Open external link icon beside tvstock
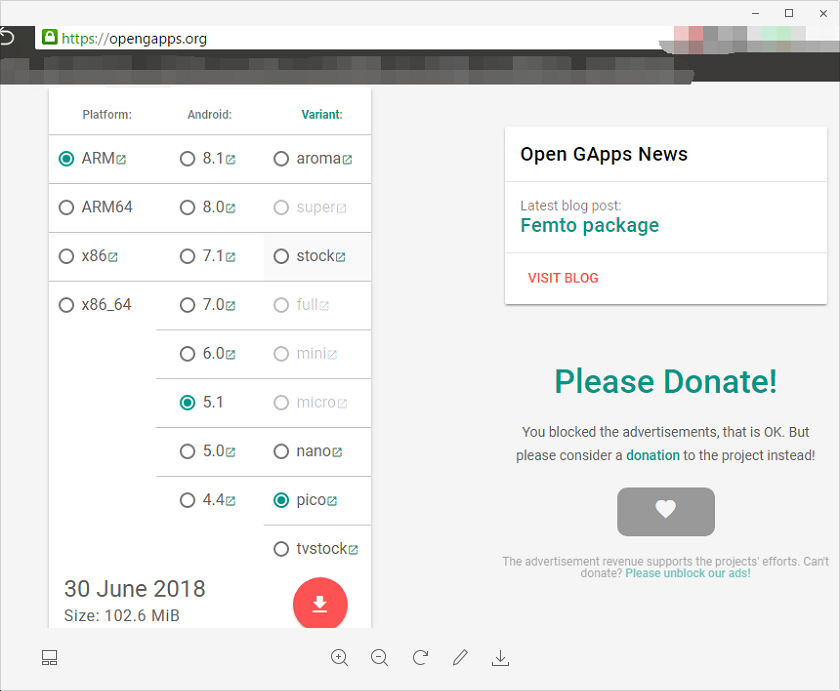This screenshot has width=840, height=691. click(353, 550)
